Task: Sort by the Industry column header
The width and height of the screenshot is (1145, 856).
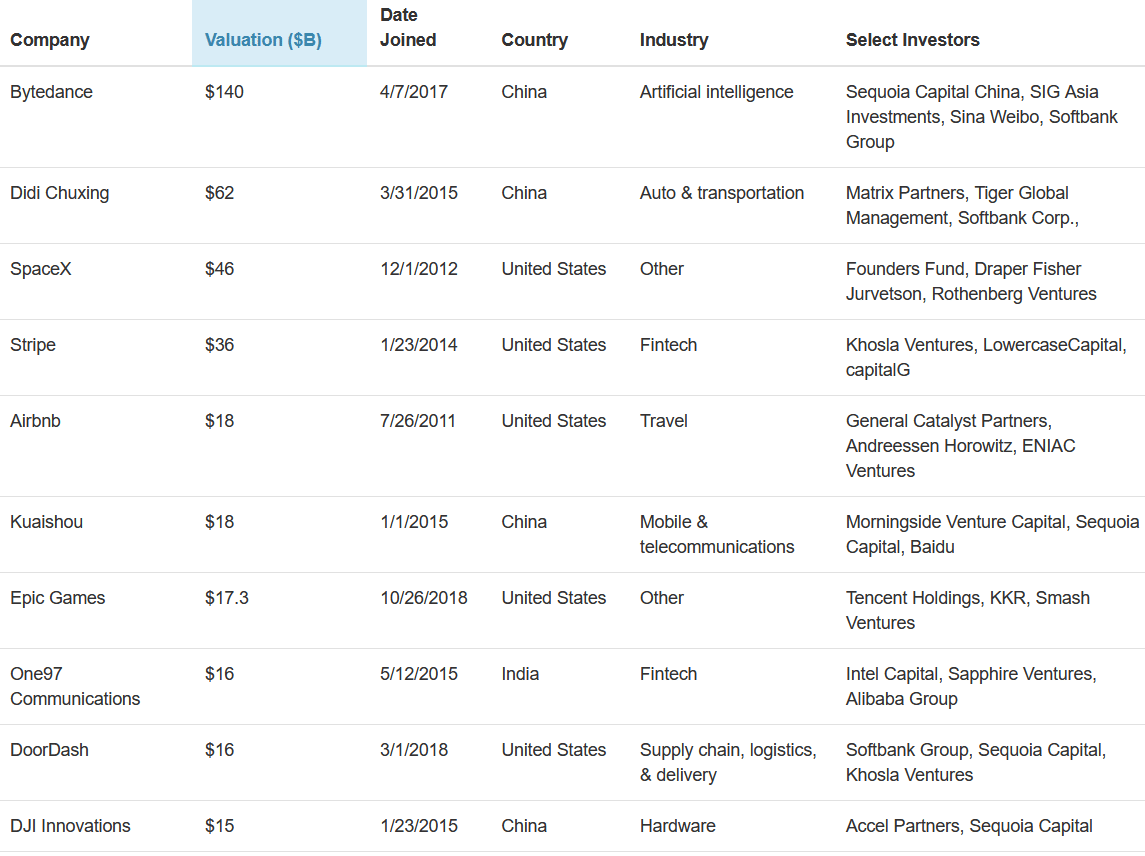Action: (x=674, y=40)
